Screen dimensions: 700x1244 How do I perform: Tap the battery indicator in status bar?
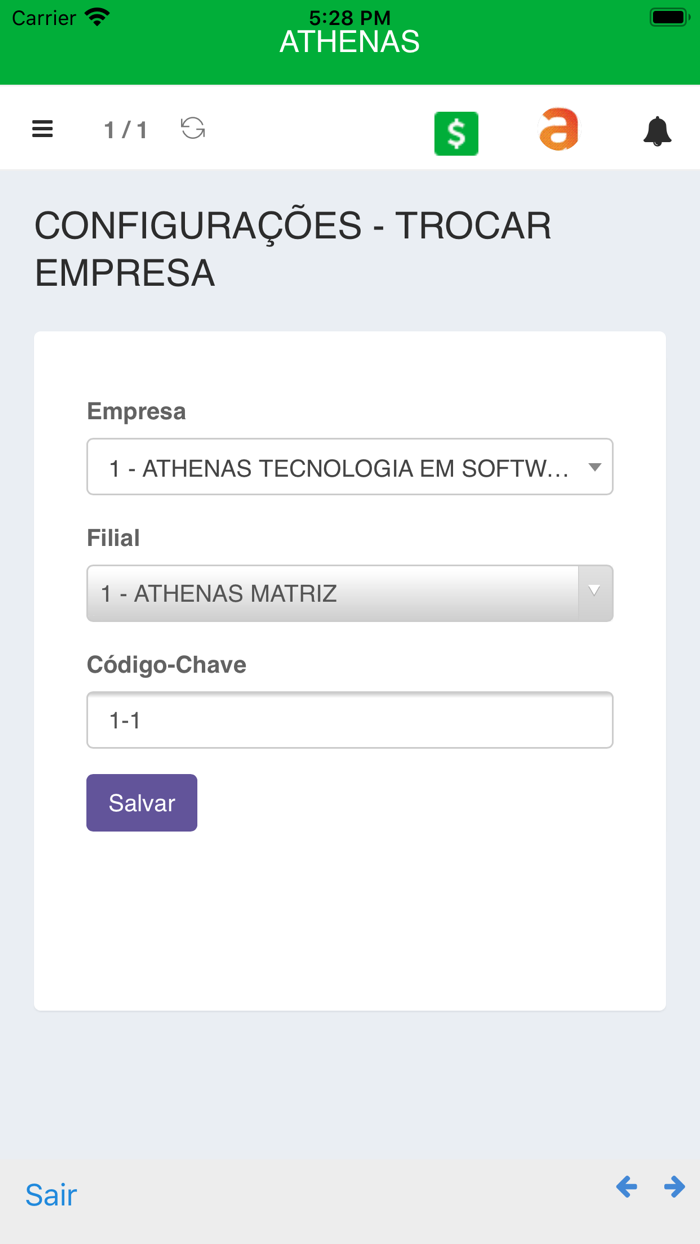pyautogui.click(x=664, y=14)
